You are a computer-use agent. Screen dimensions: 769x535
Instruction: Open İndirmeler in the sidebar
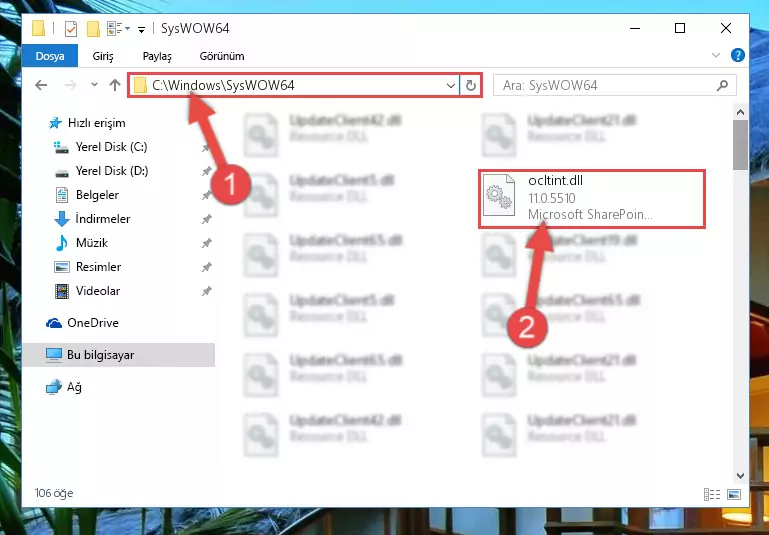[103, 219]
